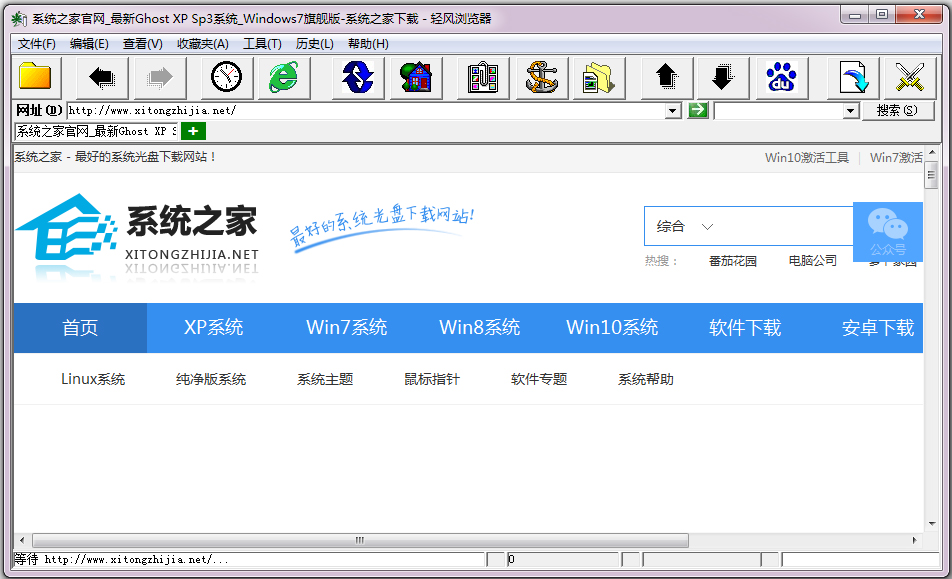Click the WeChat 公众号 icon
The width and height of the screenshot is (952, 579).
pos(888,232)
